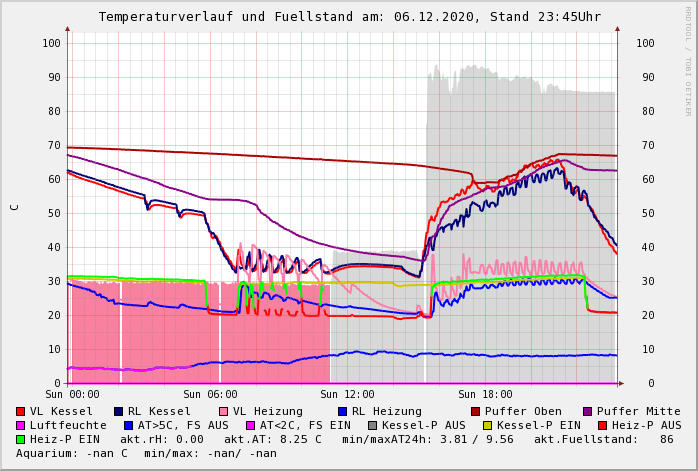This screenshot has height=471, width=698.
Task: Click the 'akt.Fuellstand: 86' value
Action: (x=604, y=439)
